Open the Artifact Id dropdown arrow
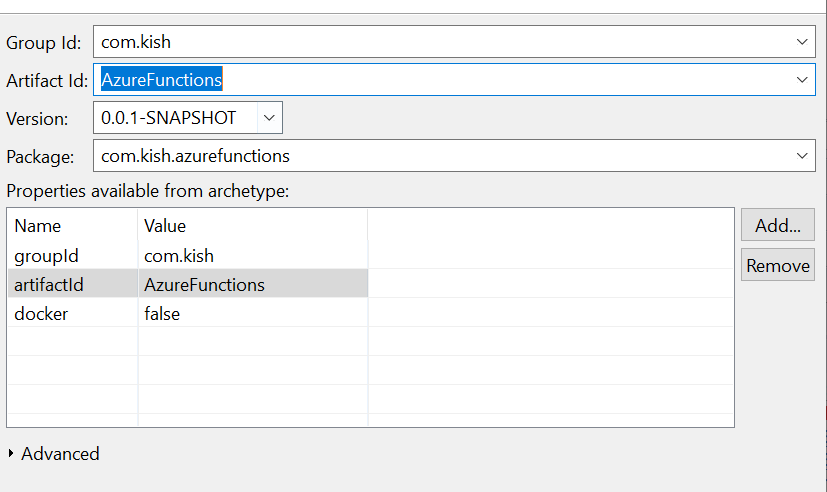 tap(802, 80)
